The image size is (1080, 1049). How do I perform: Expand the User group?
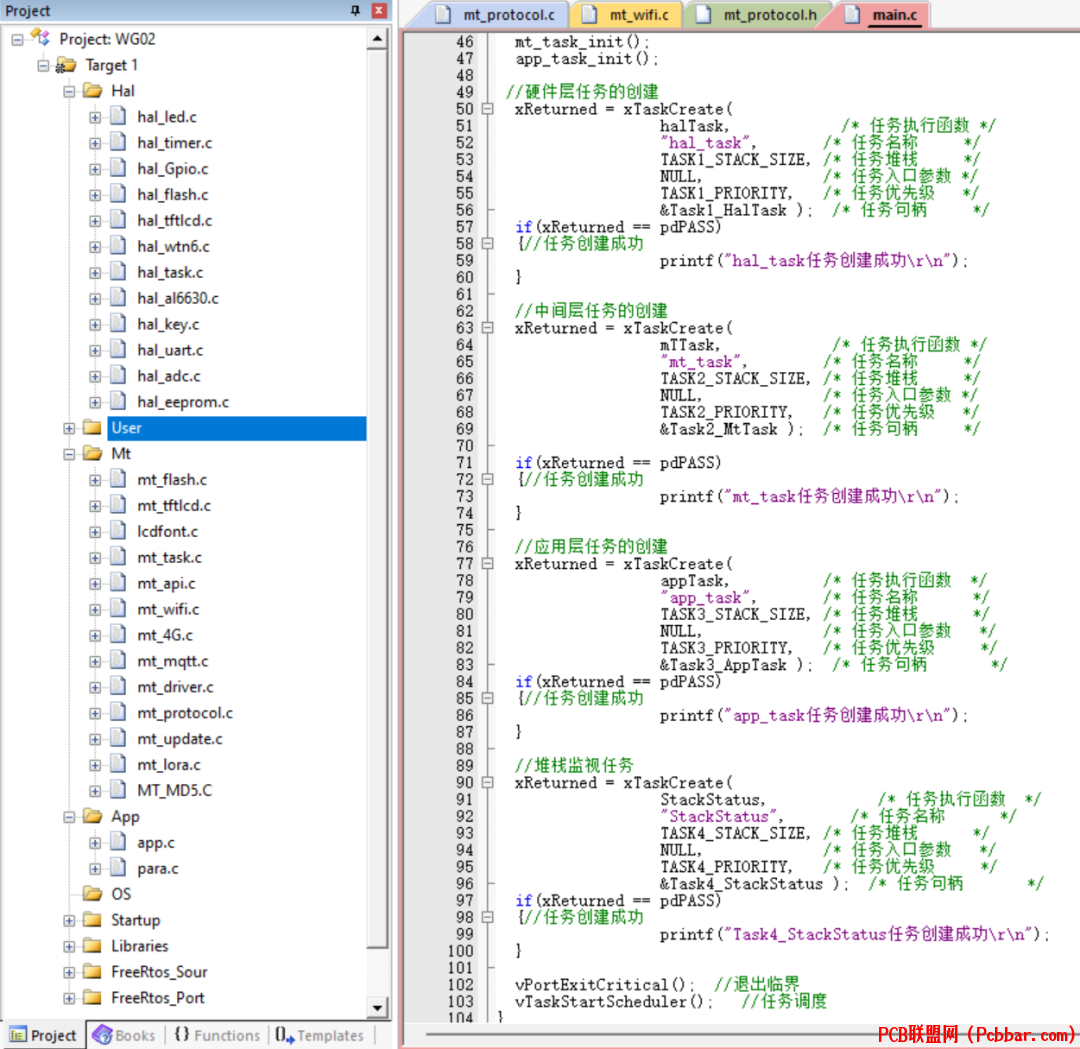pyautogui.click(x=69, y=428)
